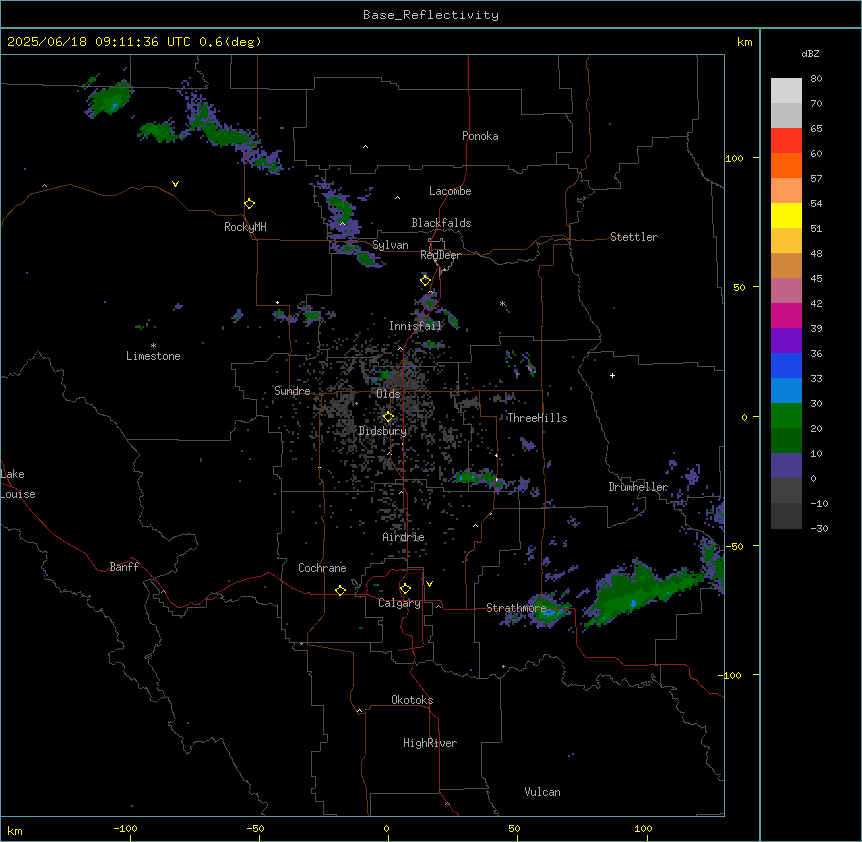Click the RockyMH map label
The width and height of the screenshot is (862, 842).
[245, 227]
